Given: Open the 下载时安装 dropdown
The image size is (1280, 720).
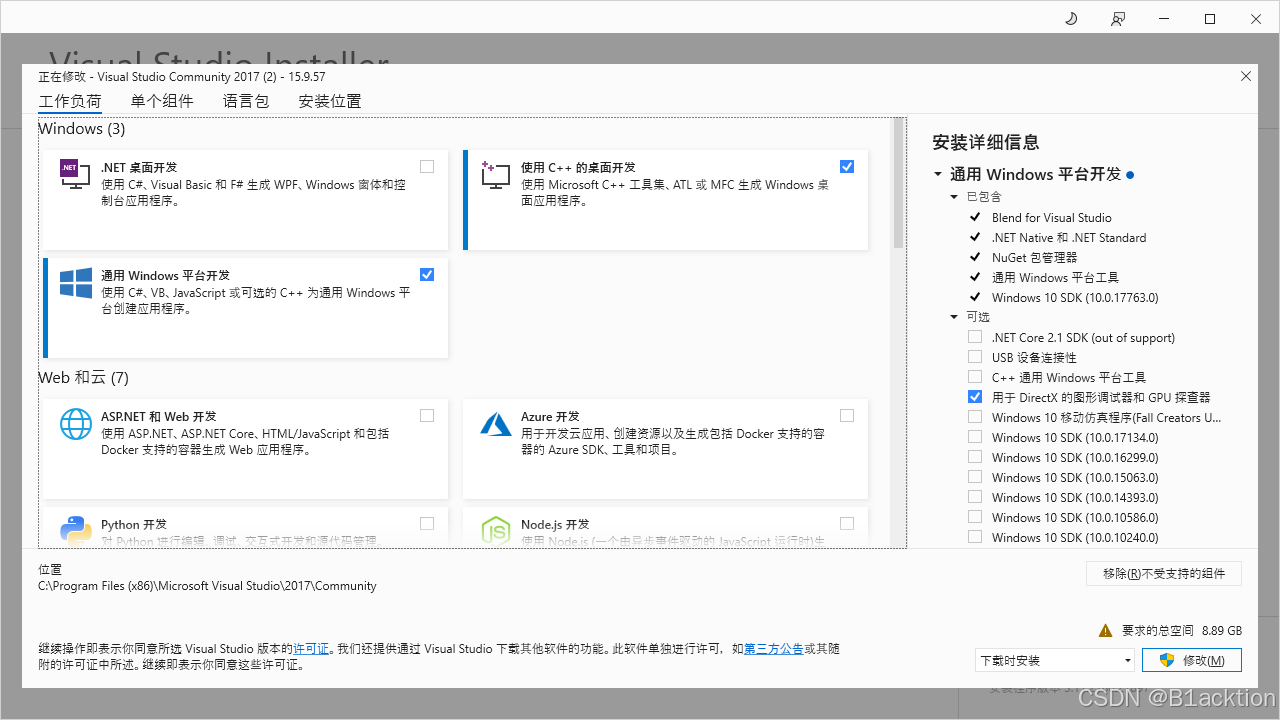Looking at the screenshot, I should point(1055,660).
